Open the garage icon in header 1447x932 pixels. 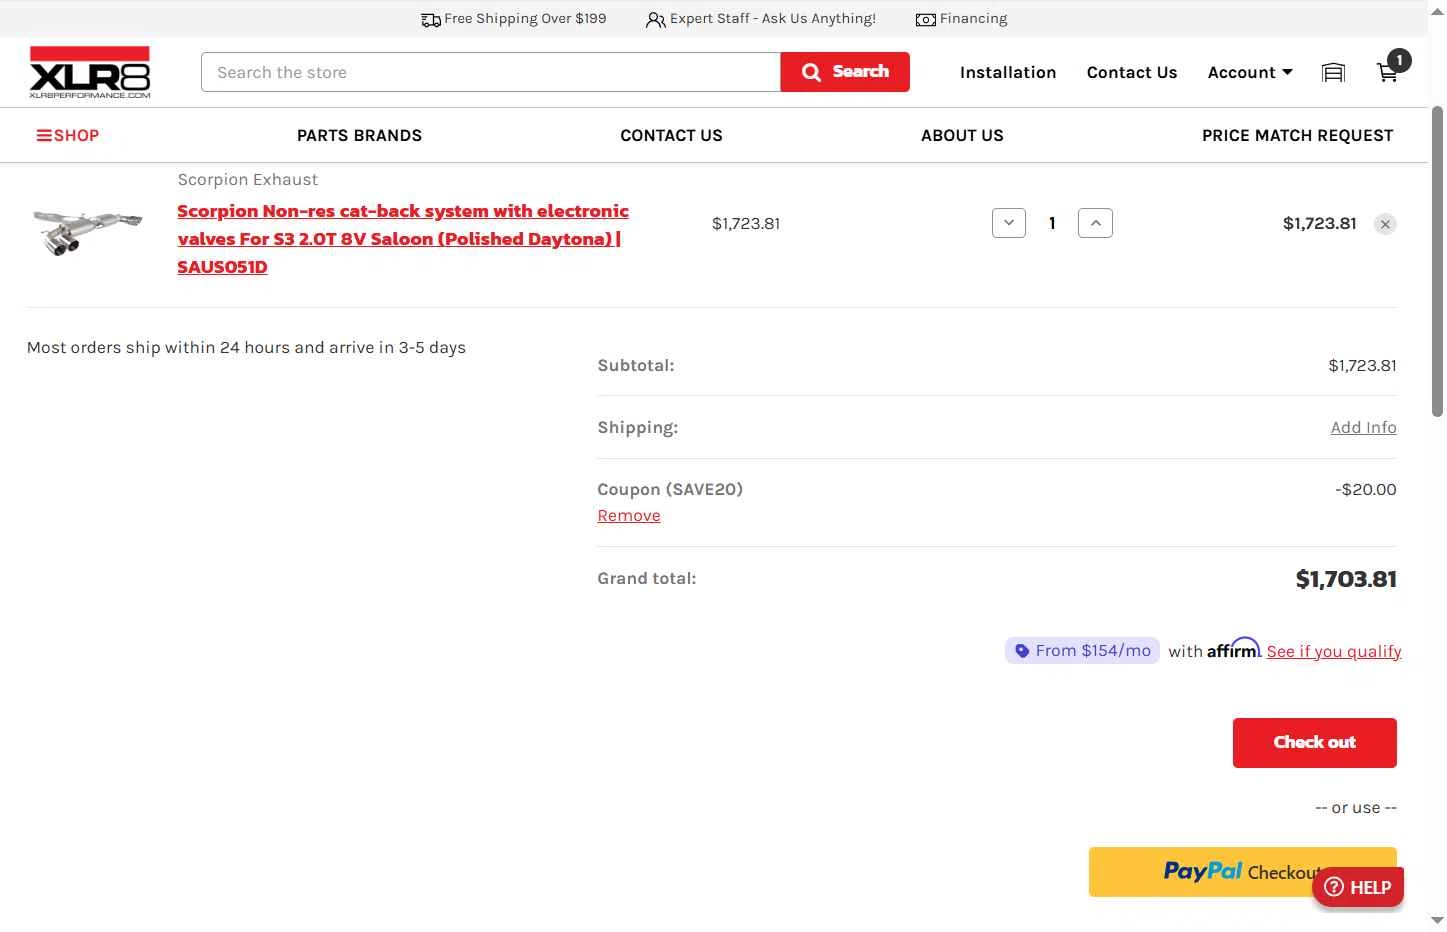point(1333,72)
